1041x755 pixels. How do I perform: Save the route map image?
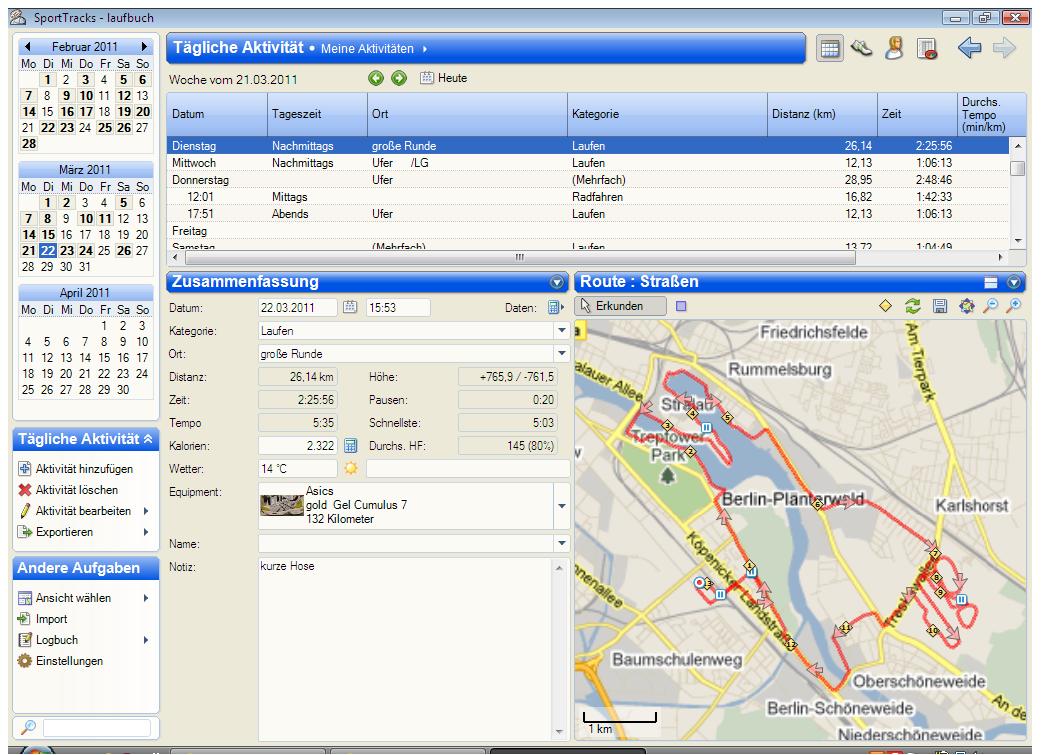[940, 307]
